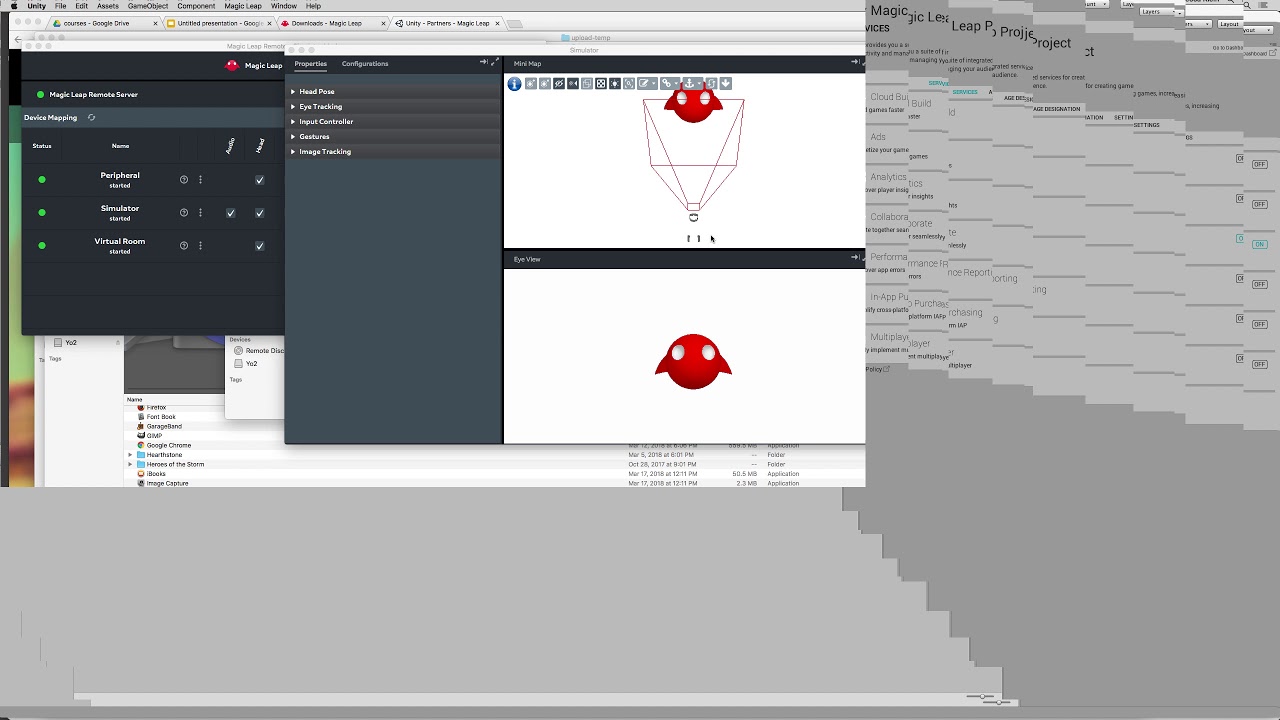Open the Component menu in menu bar
Viewport: 1280px width, 720px height.
(196, 6)
